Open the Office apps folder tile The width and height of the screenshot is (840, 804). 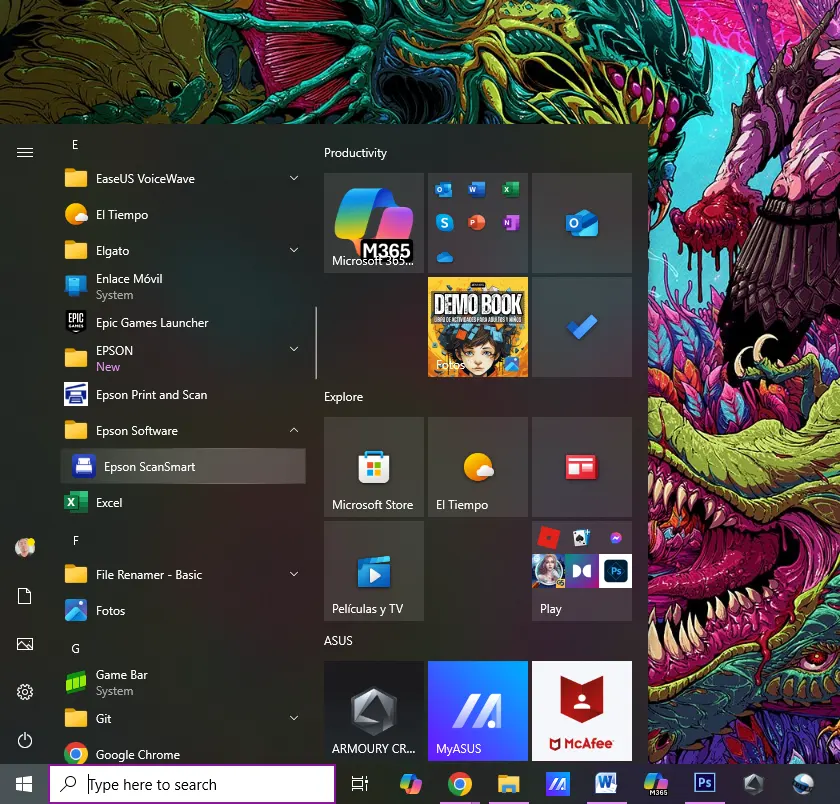coord(478,223)
